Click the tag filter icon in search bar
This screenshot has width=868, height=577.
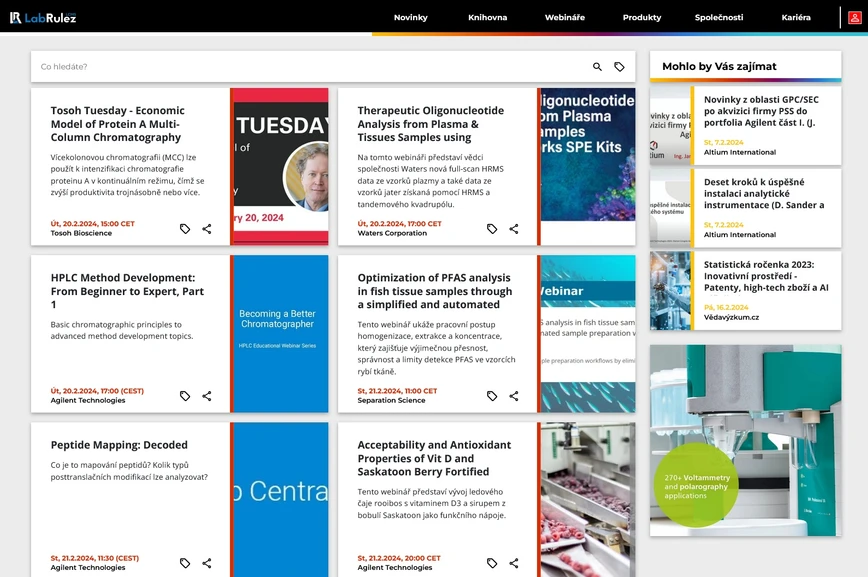click(x=619, y=66)
